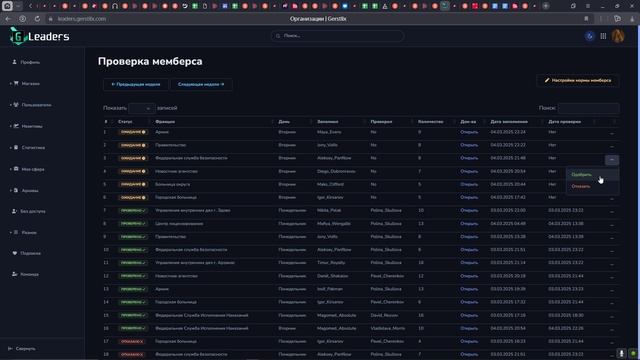This screenshot has height=360, width=640.
Task: Open actions menu for row 1 Армия
Action: [x=611, y=133]
